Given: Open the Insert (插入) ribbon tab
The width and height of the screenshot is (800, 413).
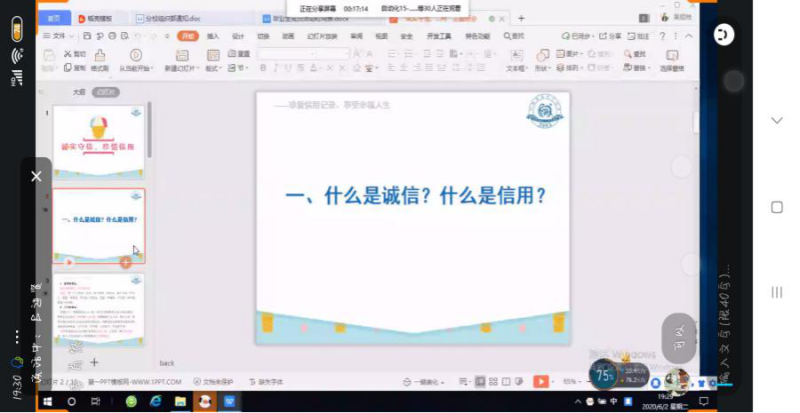Looking at the screenshot, I should click(x=213, y=35).
